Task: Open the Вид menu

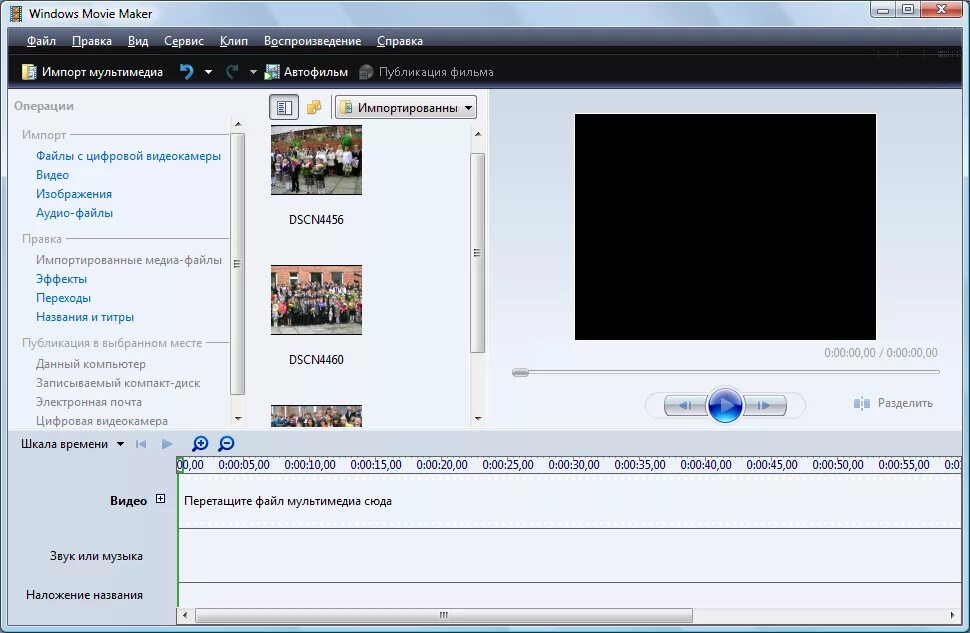Action: [138, 41]
